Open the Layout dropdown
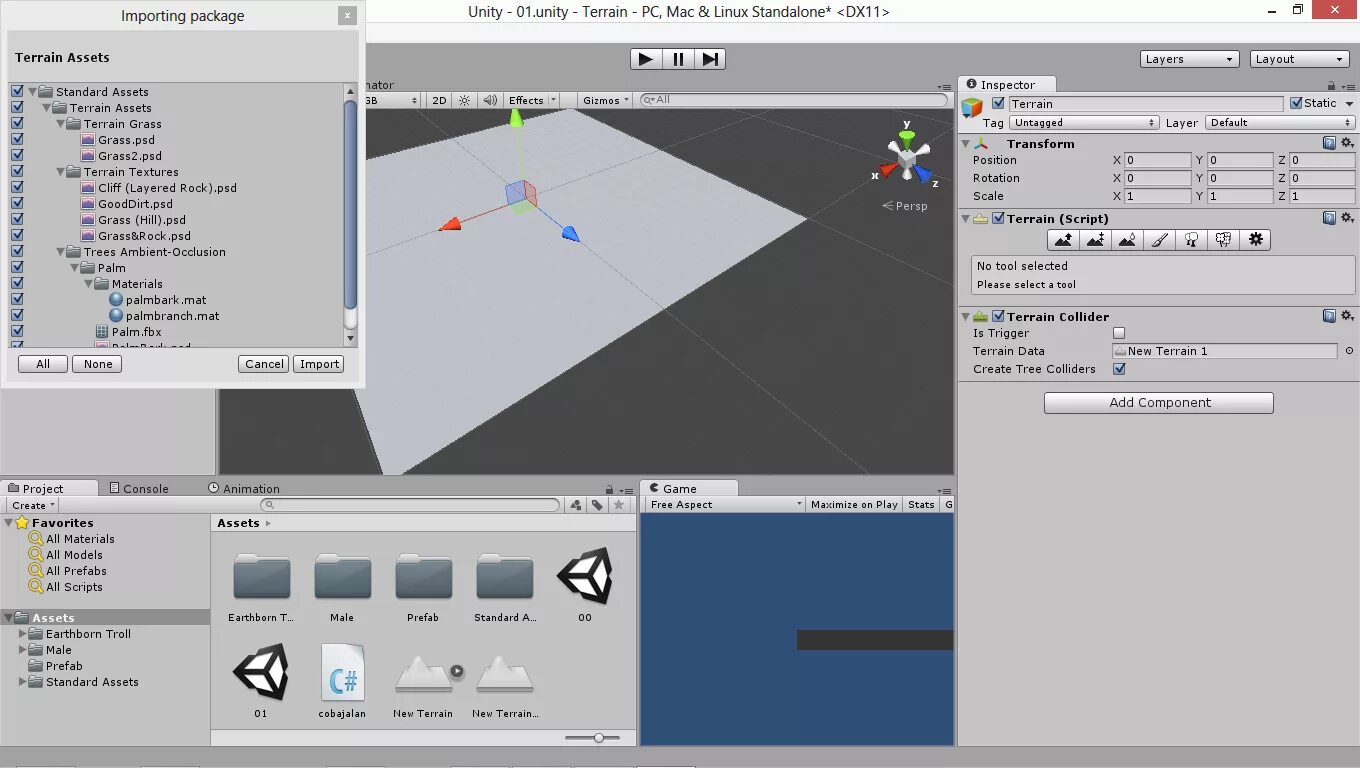Image resolution: width=1360 pixels, height=768 pixels. click(1300, 59)
